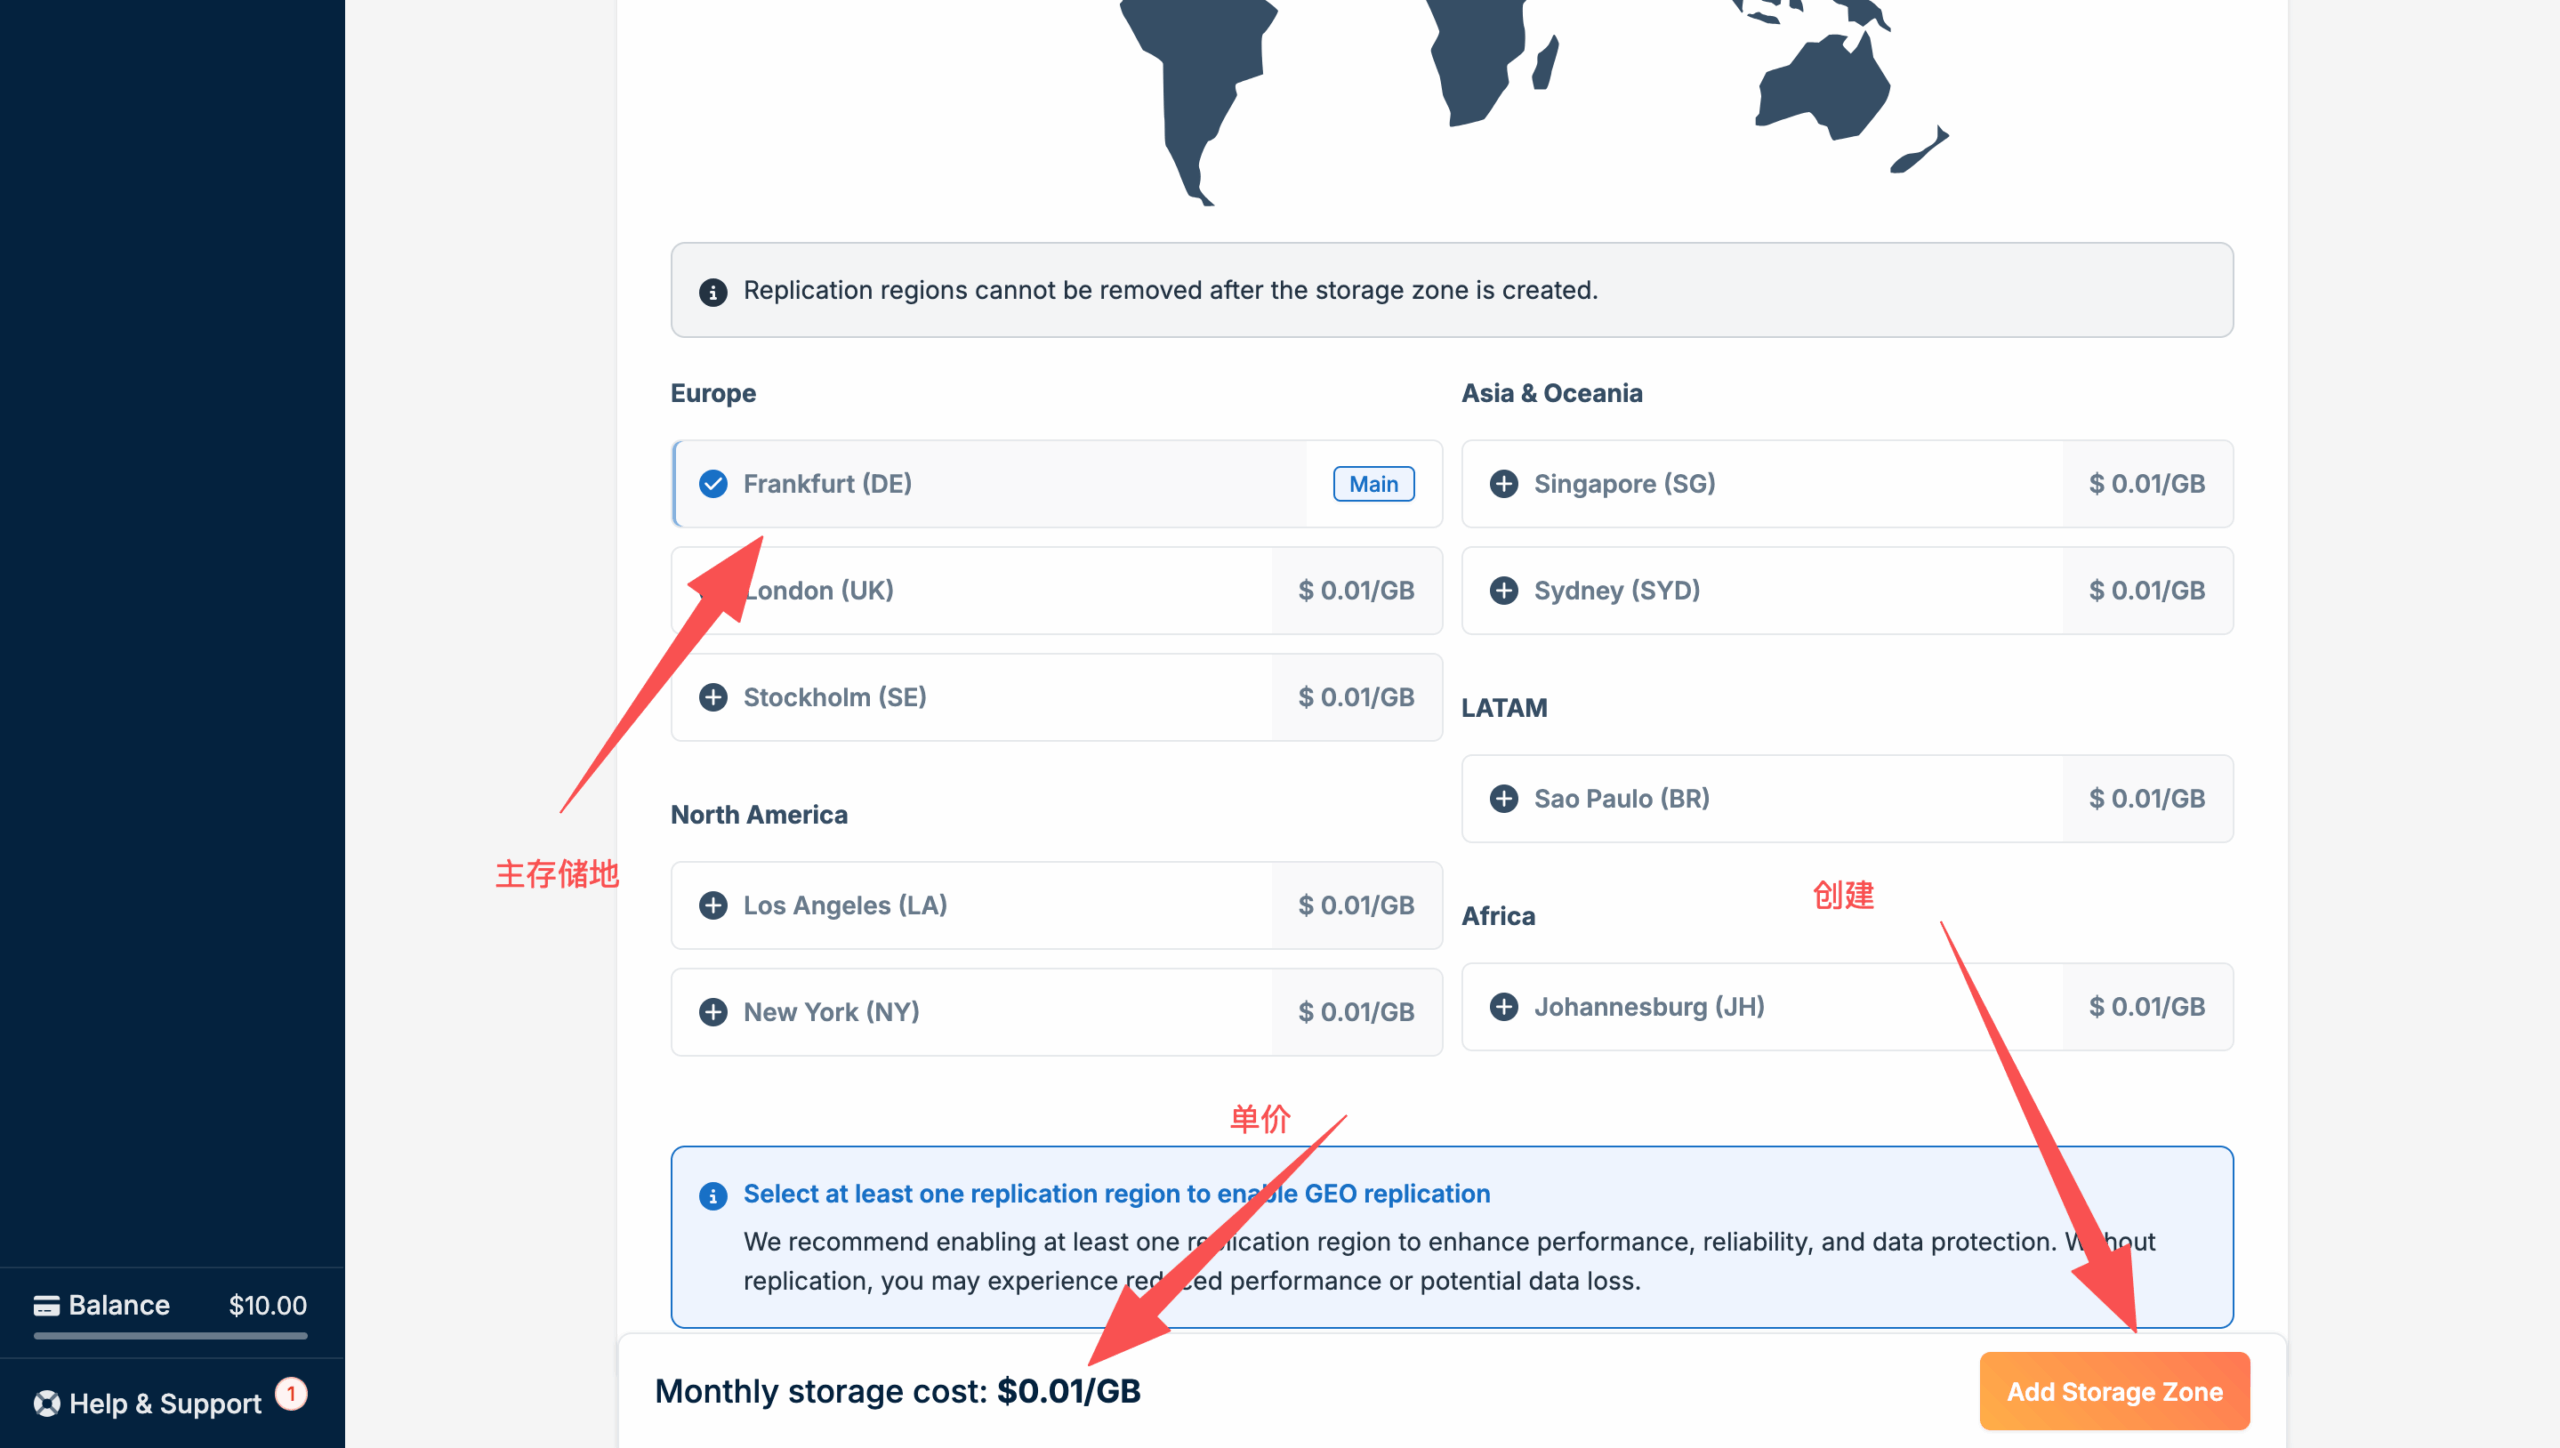Click info icon in replication warning banner
2560x1448 pixels.
(x=713, y=292)
